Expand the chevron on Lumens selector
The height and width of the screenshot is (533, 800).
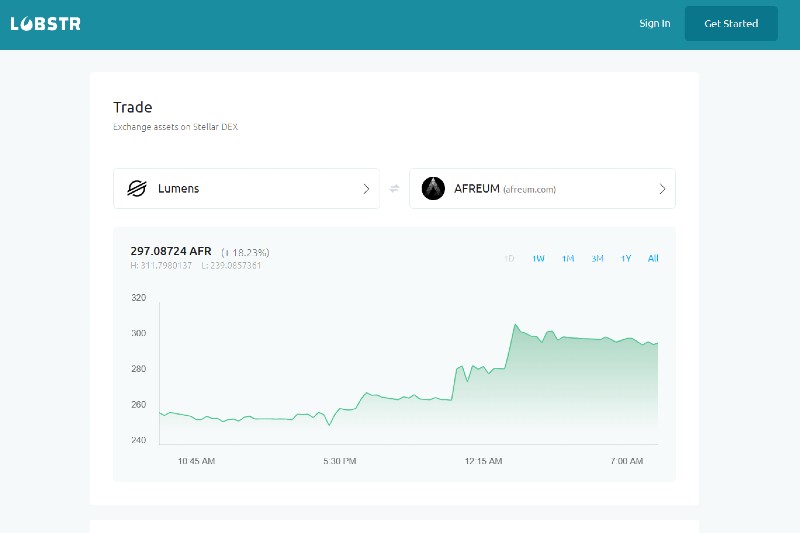(x=366, y=189)
